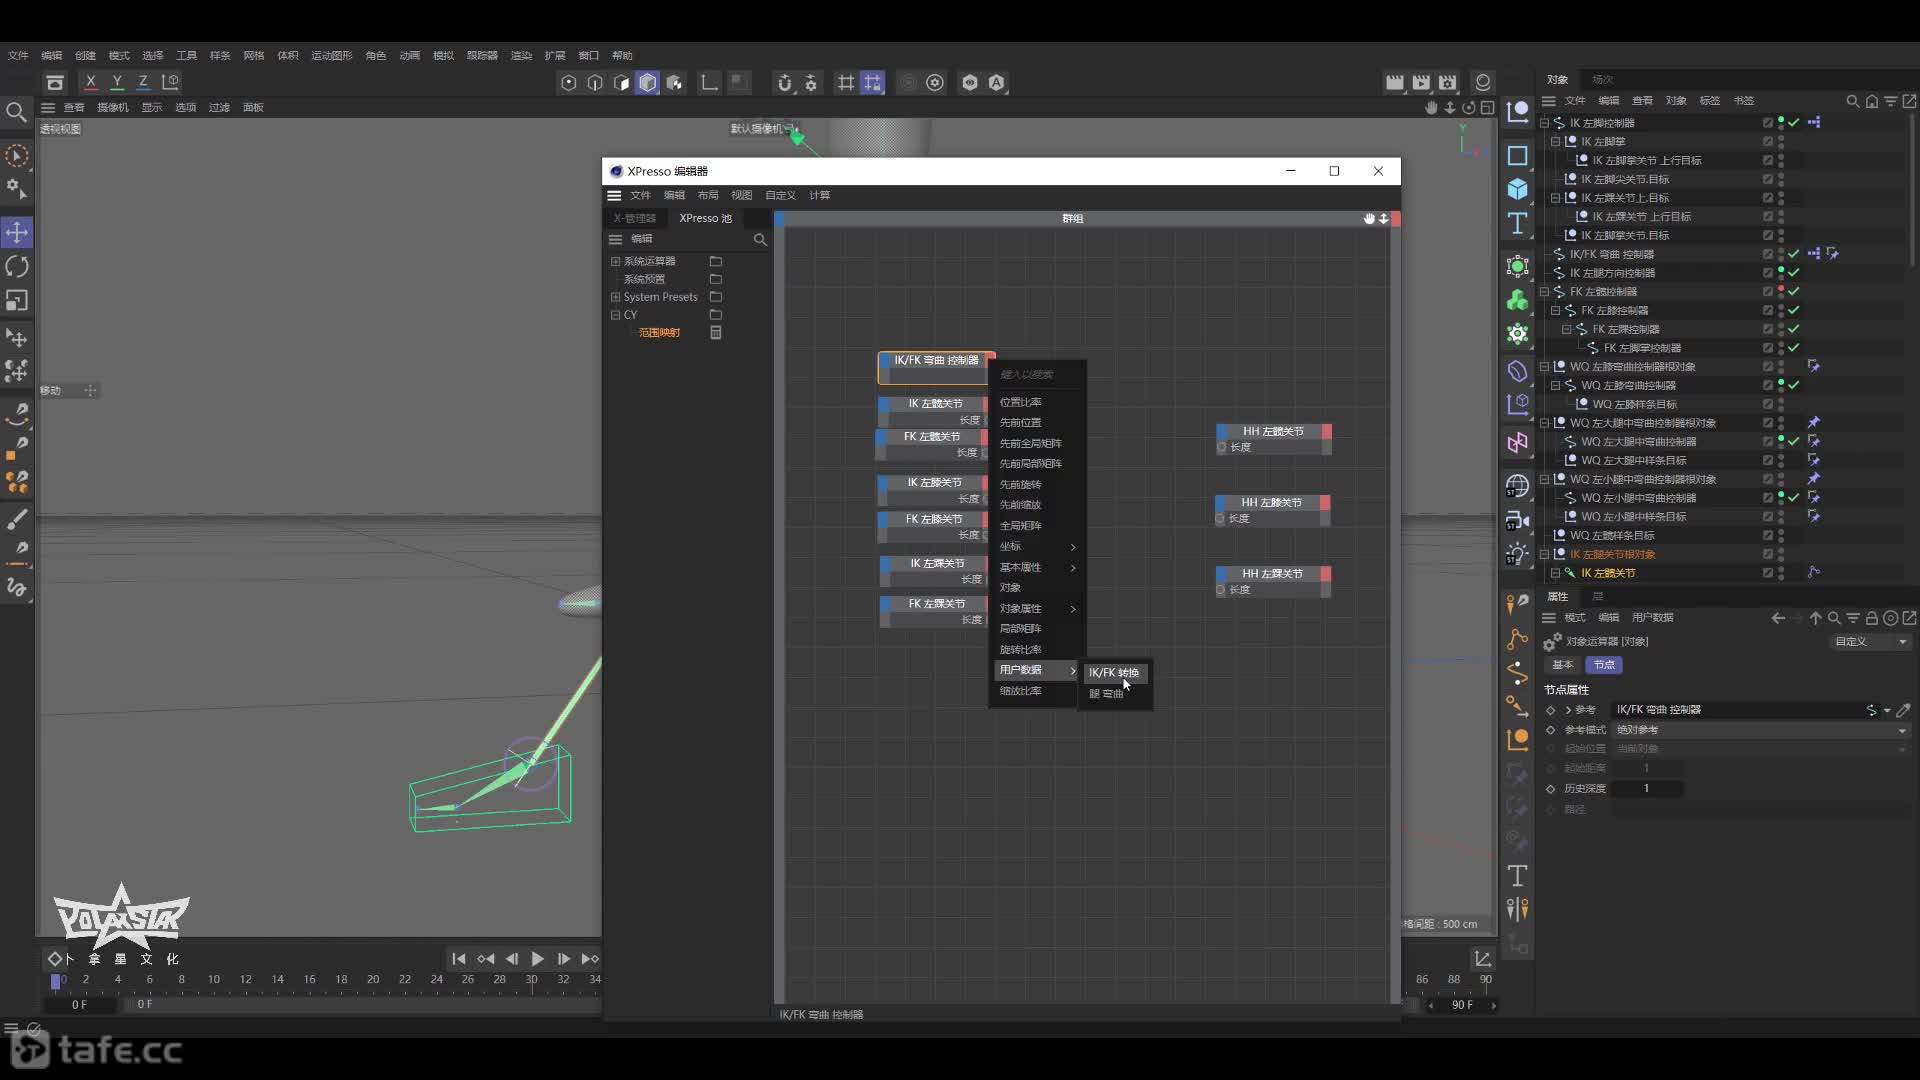Click the camera icon in right palette
This screenshot has width=1920, height=1080.
coord(1517,520)
